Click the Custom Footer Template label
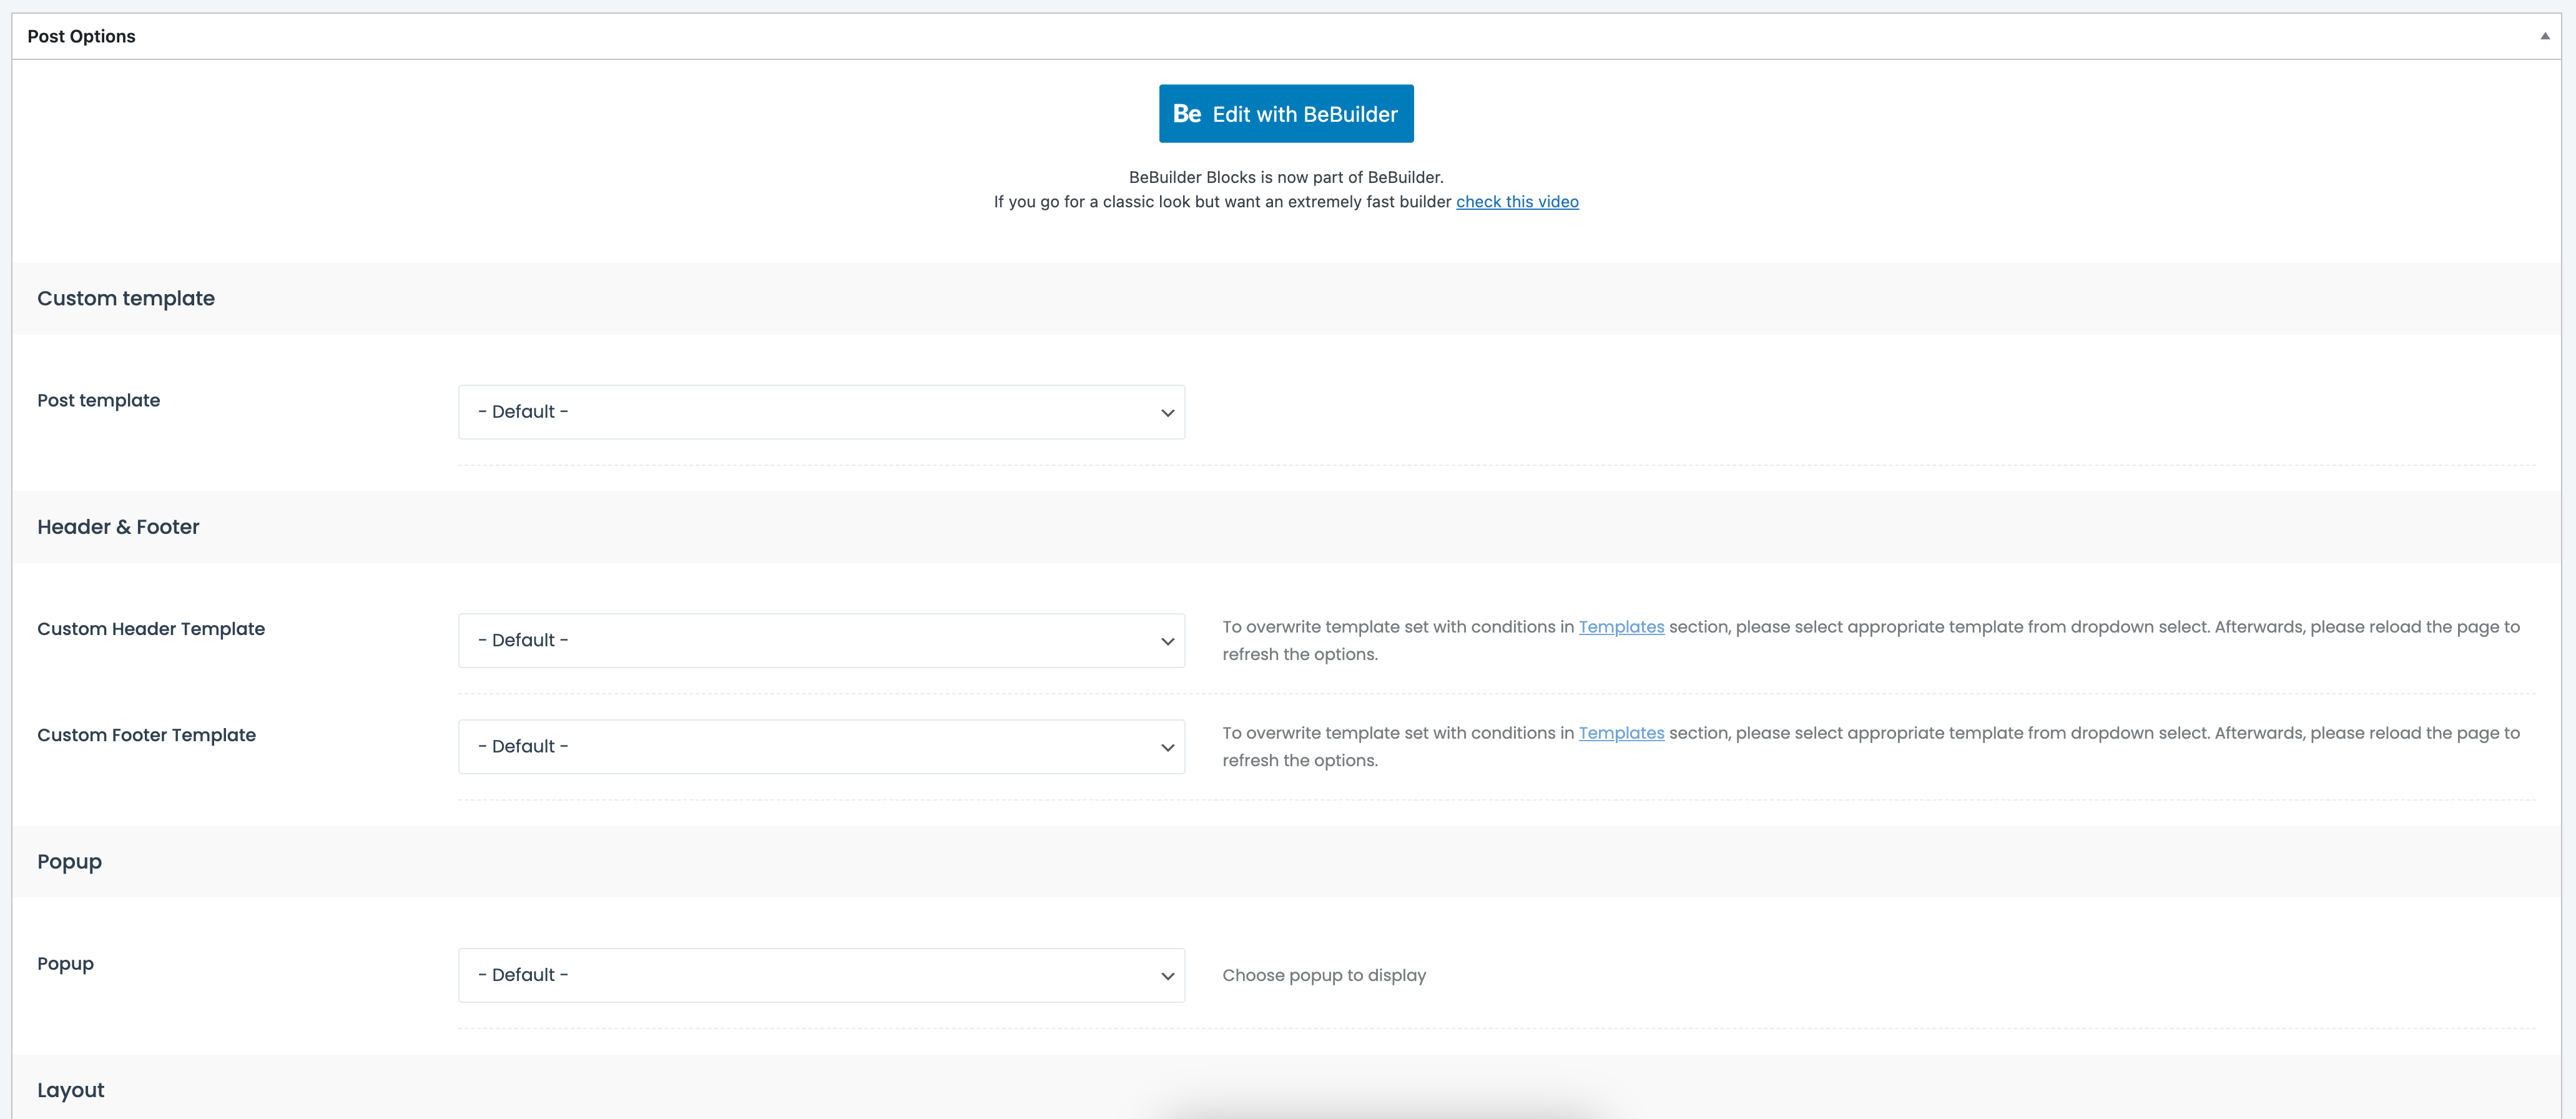This screenshot has height=1119, width=2576. click(x=146, y=735)
